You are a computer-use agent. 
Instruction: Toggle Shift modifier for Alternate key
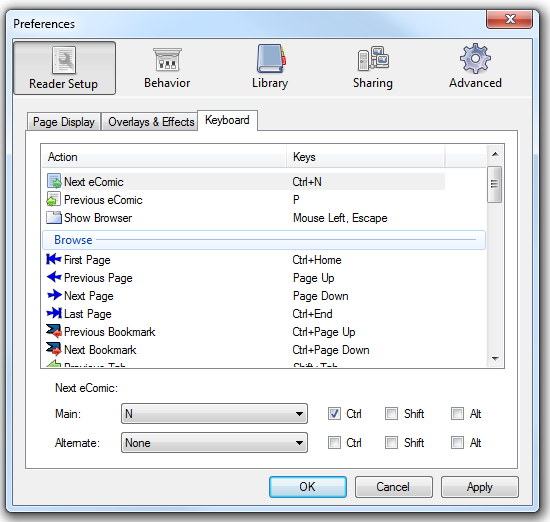[391, 443]
